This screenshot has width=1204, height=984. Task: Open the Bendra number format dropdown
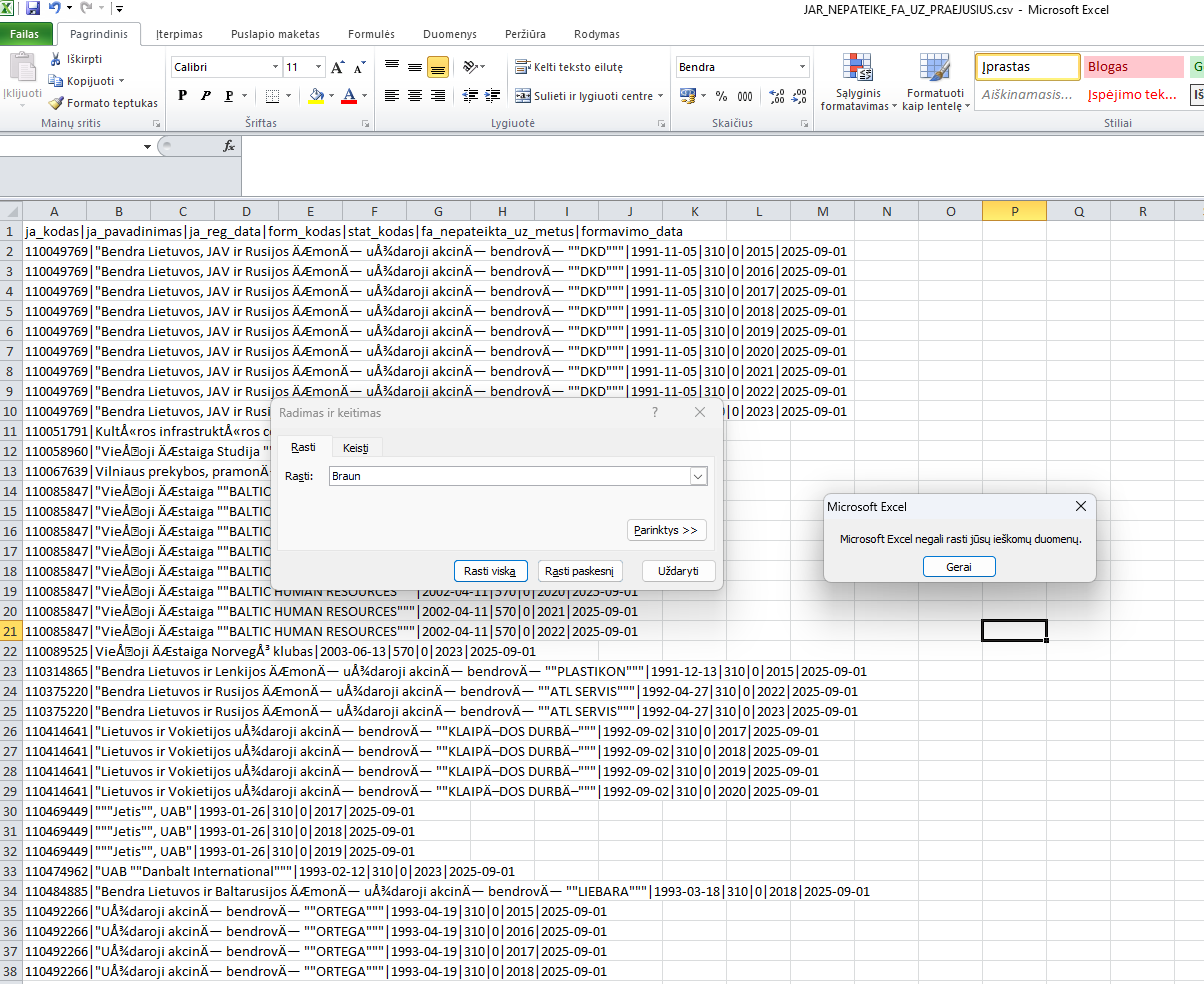(x=802, y=67)
